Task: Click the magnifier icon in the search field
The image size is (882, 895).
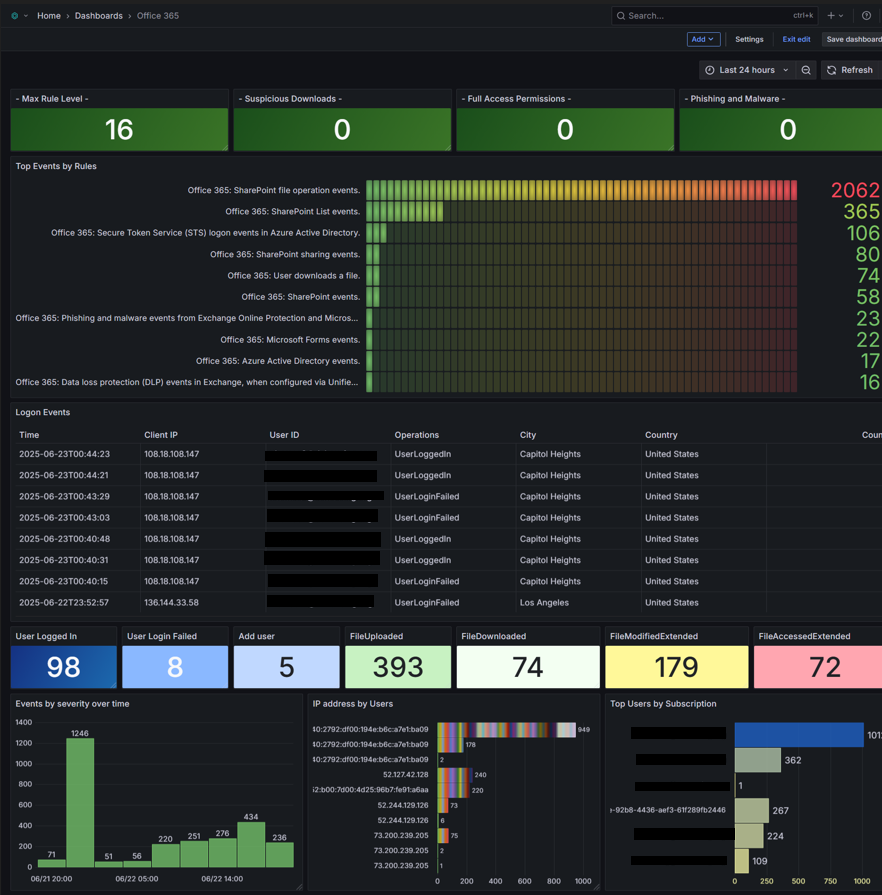Action: tap(621, 16)
